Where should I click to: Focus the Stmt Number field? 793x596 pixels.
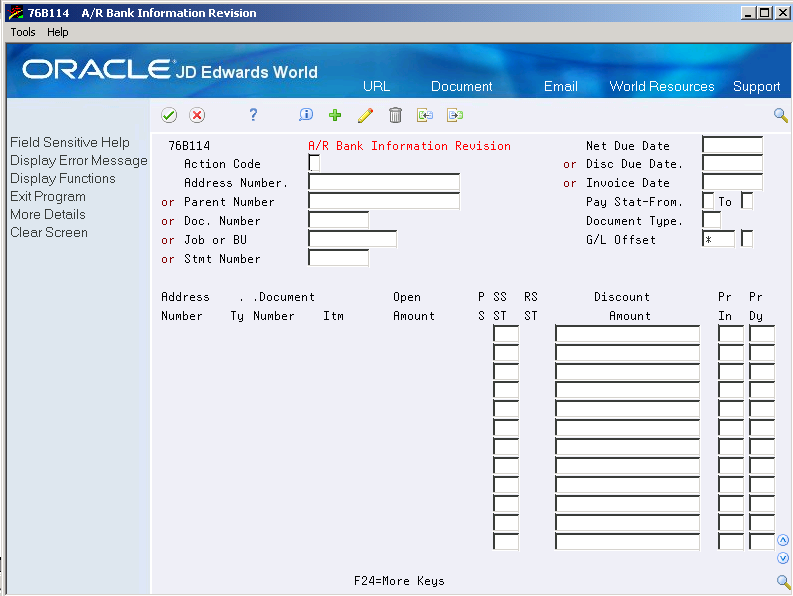338,258
